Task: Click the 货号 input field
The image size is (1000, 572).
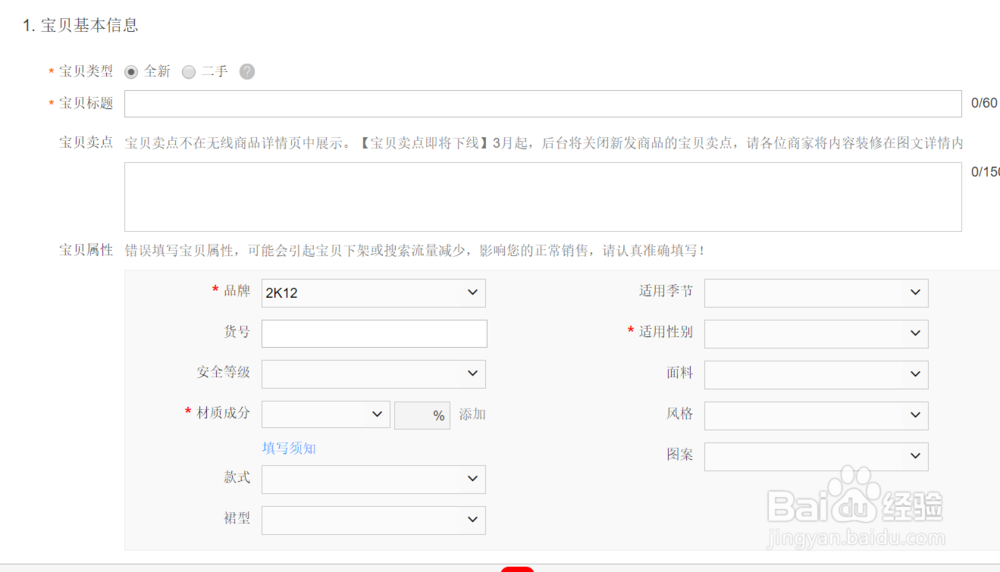Action: (x=374, y=334)
